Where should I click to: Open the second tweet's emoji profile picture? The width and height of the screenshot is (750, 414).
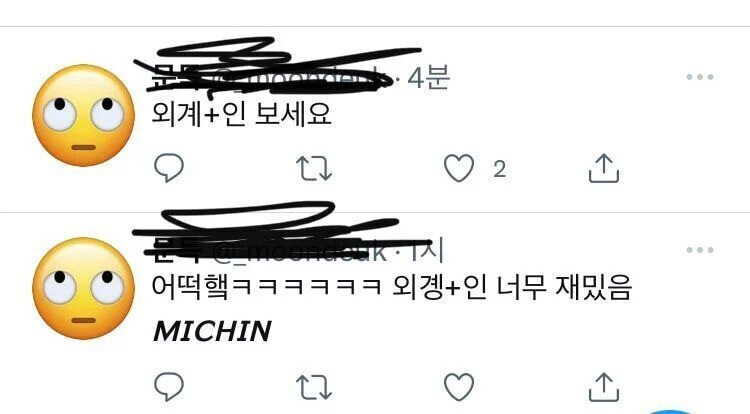pos(83,288)
